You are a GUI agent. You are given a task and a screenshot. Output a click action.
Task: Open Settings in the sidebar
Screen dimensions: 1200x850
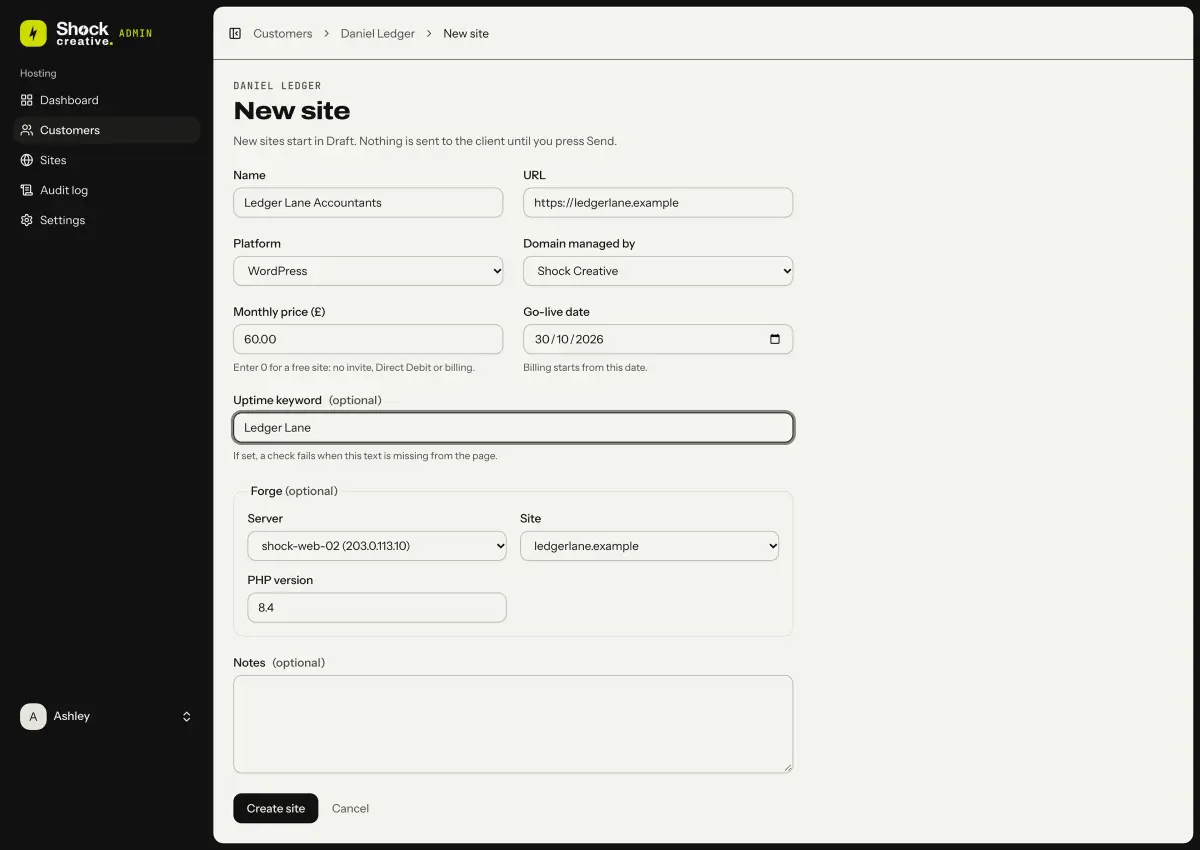click(107, 220)
